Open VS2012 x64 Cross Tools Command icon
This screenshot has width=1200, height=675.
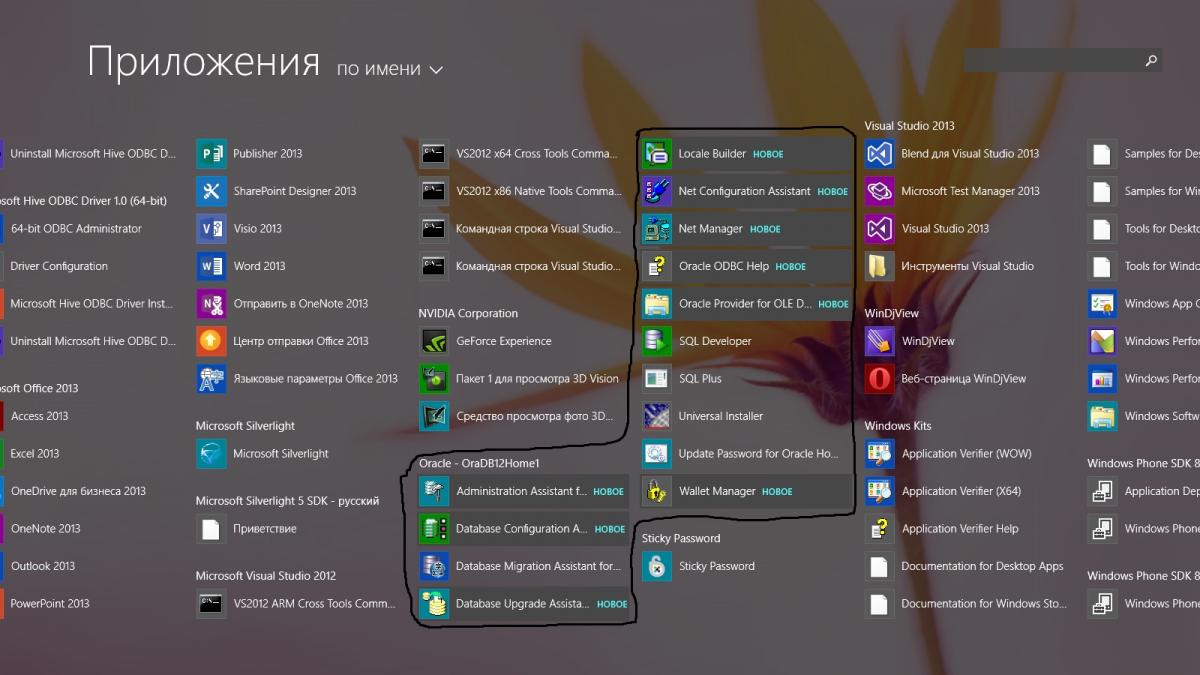[x=434, y=154]
